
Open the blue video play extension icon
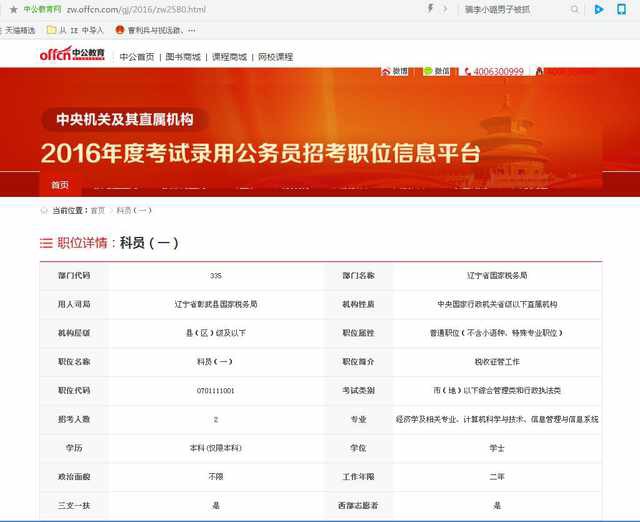point(598,9)
